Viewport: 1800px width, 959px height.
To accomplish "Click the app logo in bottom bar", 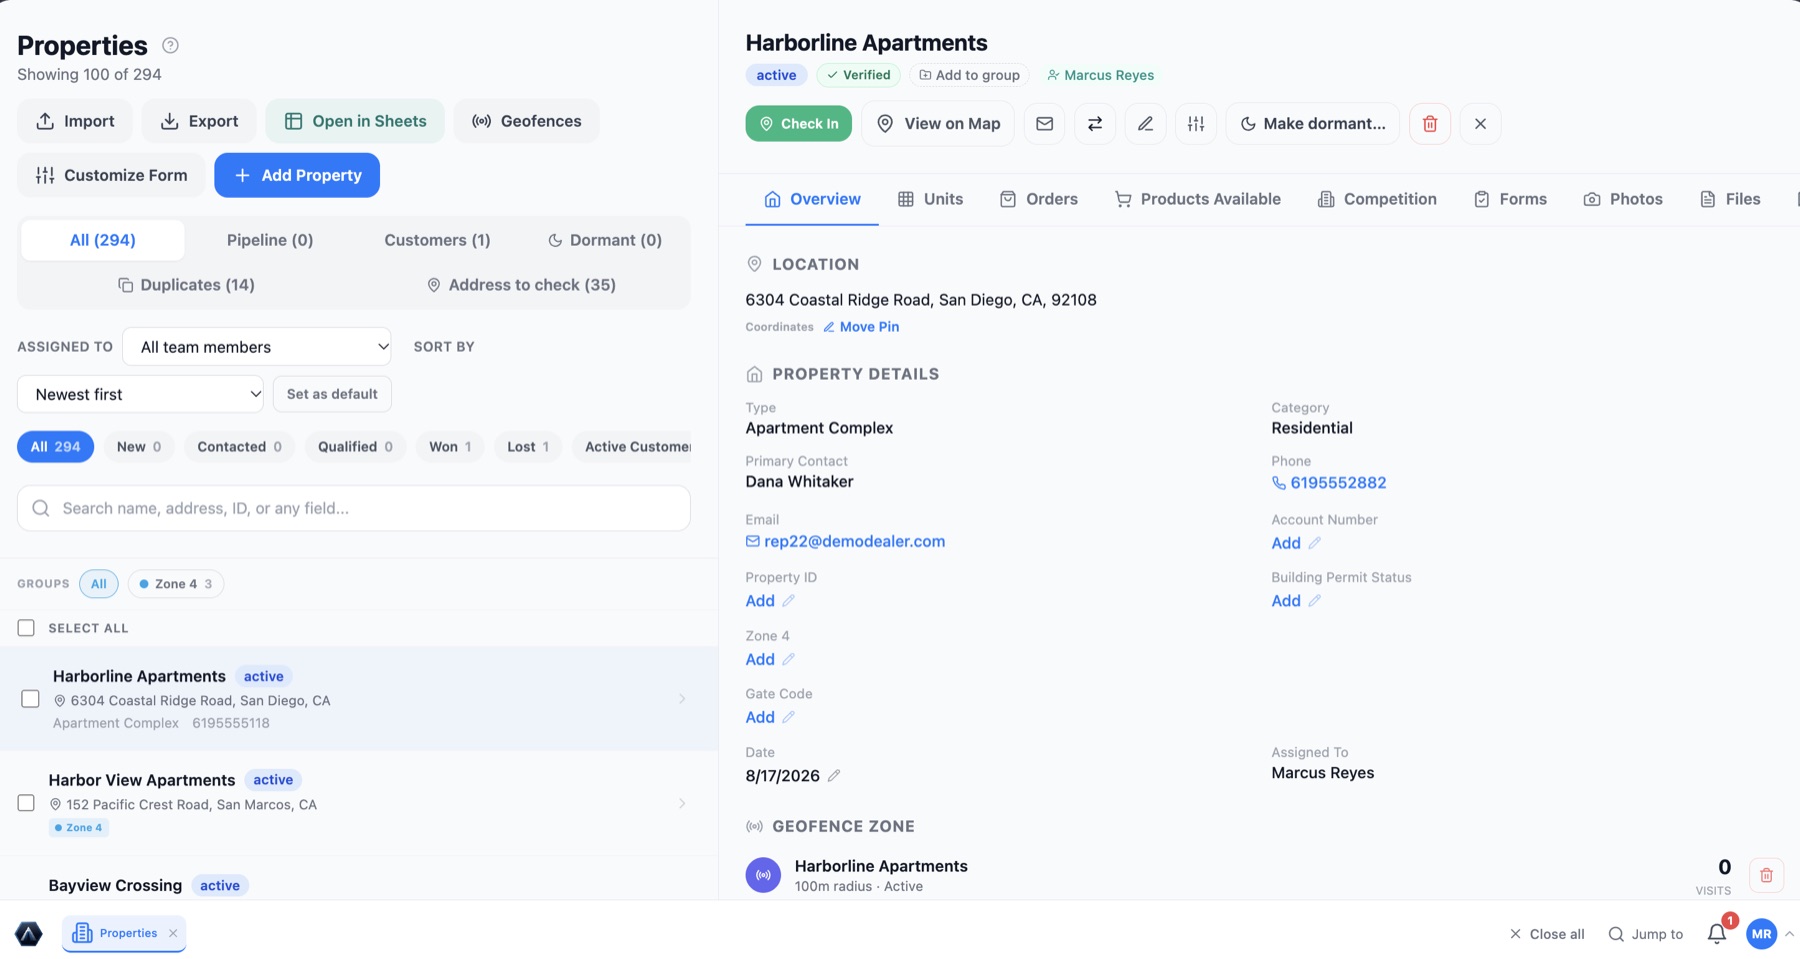I will coord(29,934).
